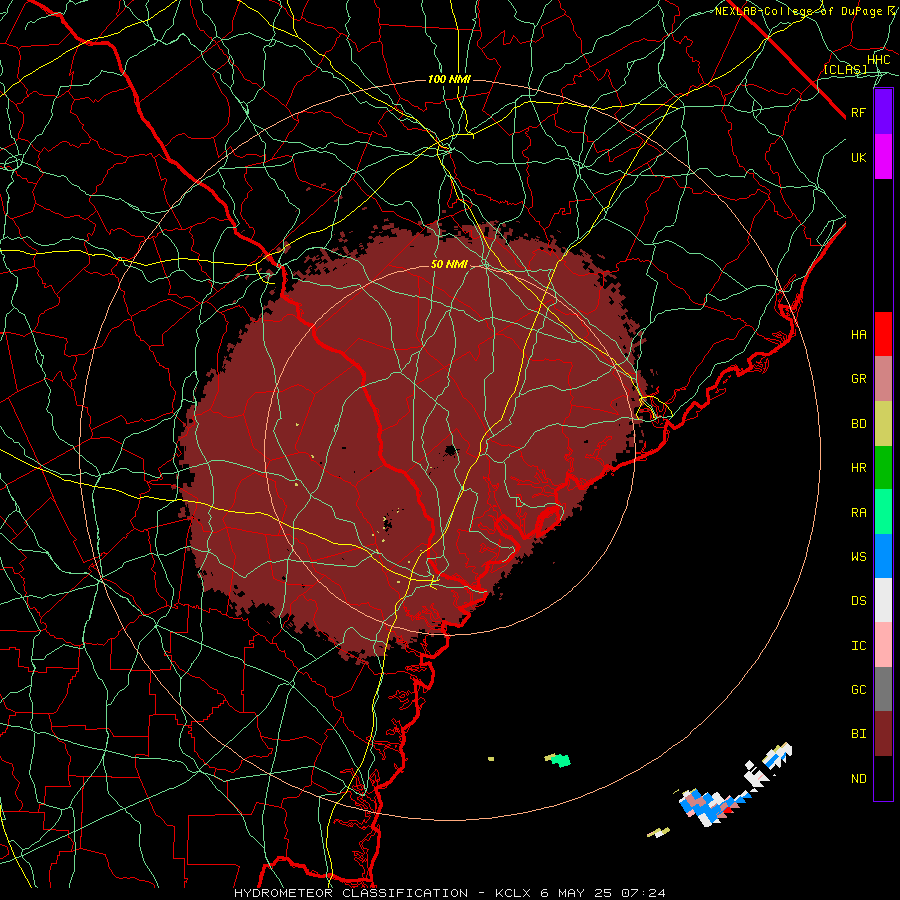The width and height of the screenshot is (900, 900).
Task: Click the "IC" legend label
Action: [858, 646]
